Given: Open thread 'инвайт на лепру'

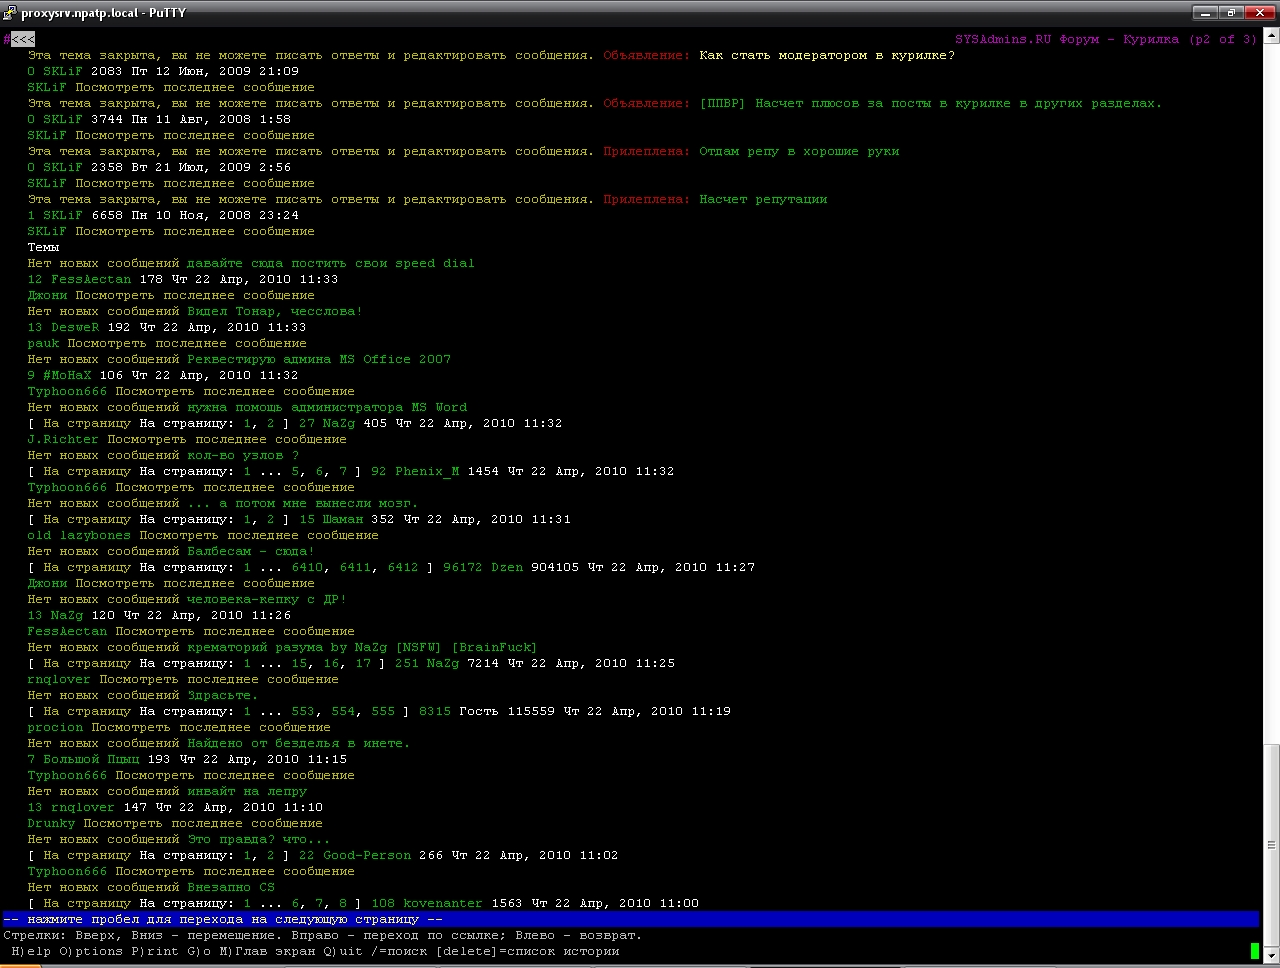Looking at the screenshot, I should pyautogui.click(x=247, y=791).
